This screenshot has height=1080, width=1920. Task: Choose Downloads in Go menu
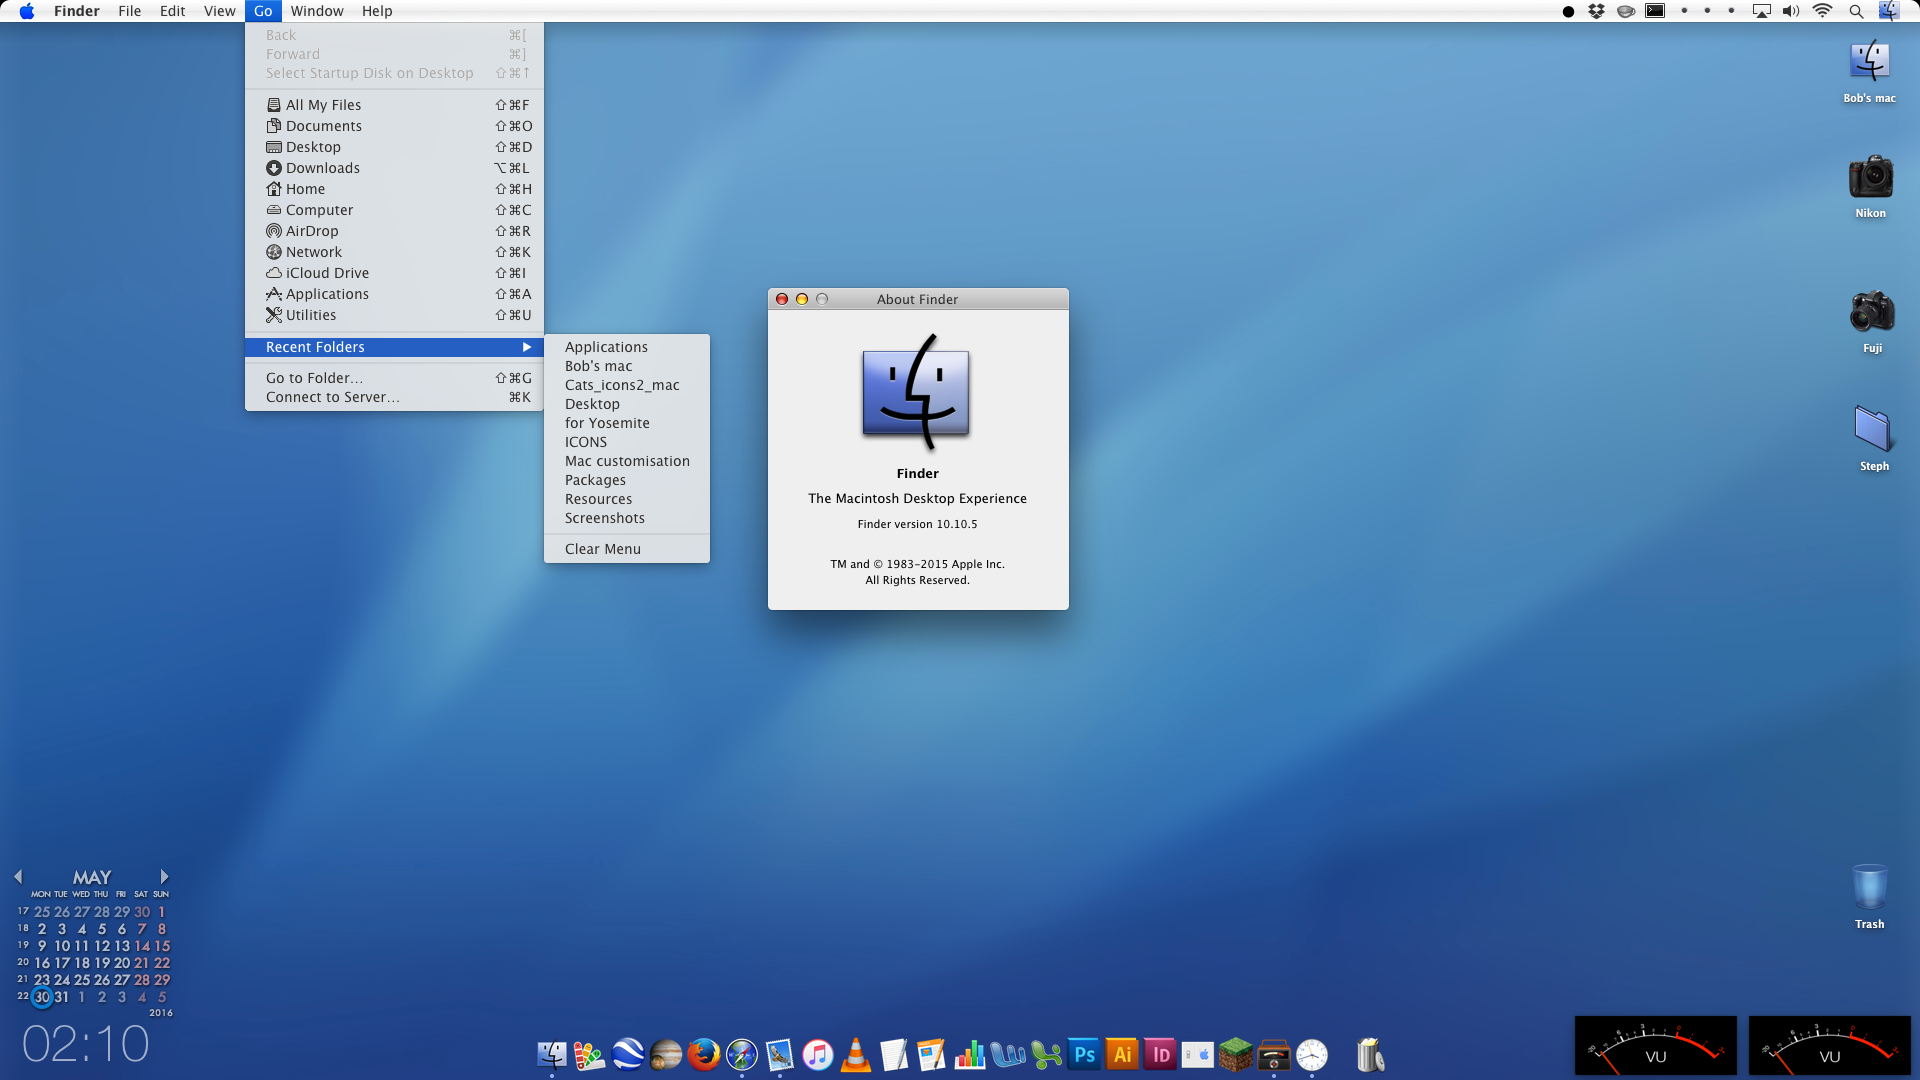click(394, 168)
